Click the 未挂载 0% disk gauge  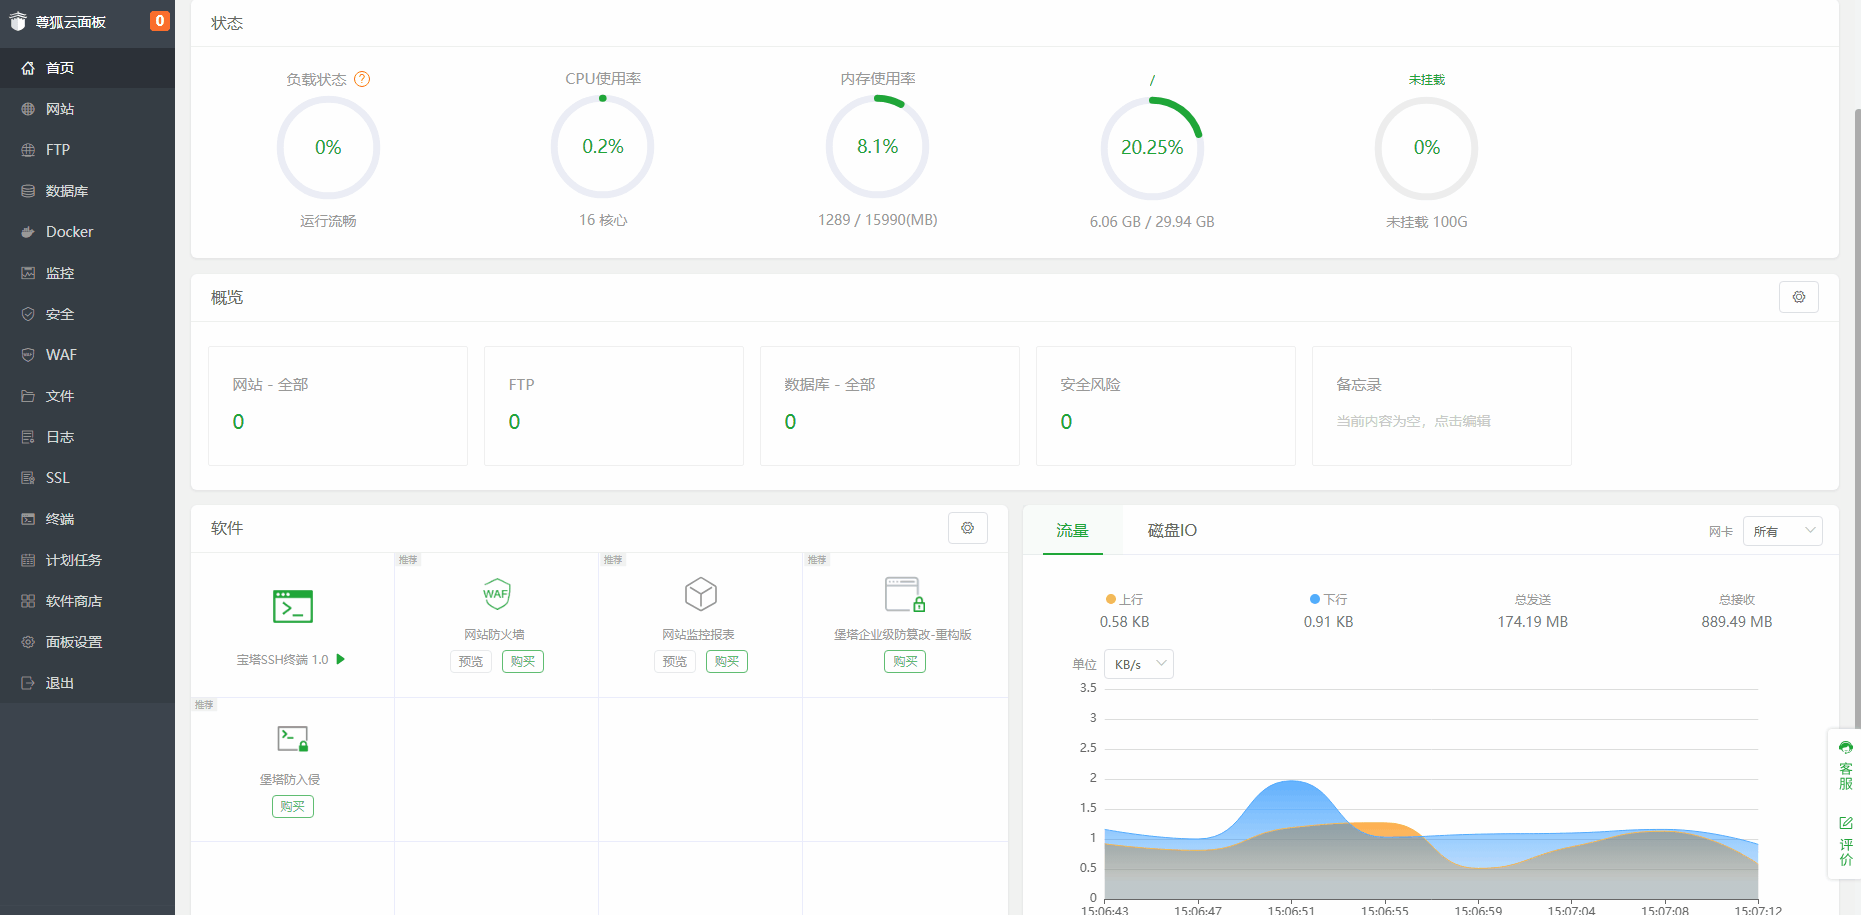tap(1427, 148)
